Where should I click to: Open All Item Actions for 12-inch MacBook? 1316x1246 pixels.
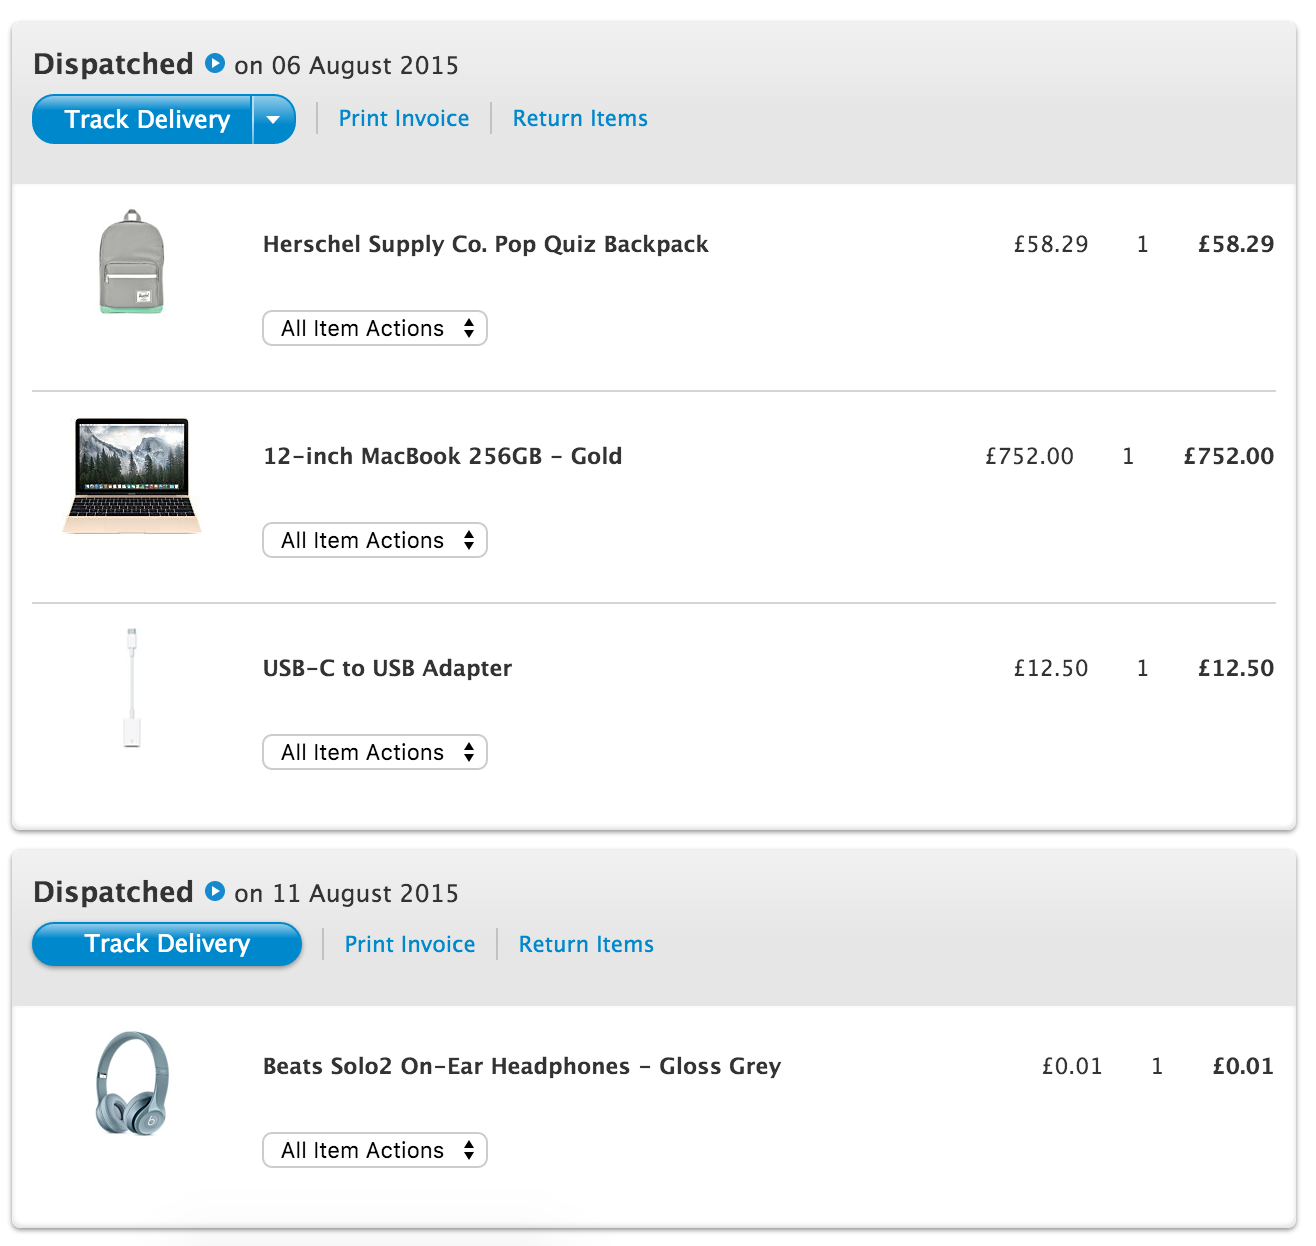click(x=375, y=540)
